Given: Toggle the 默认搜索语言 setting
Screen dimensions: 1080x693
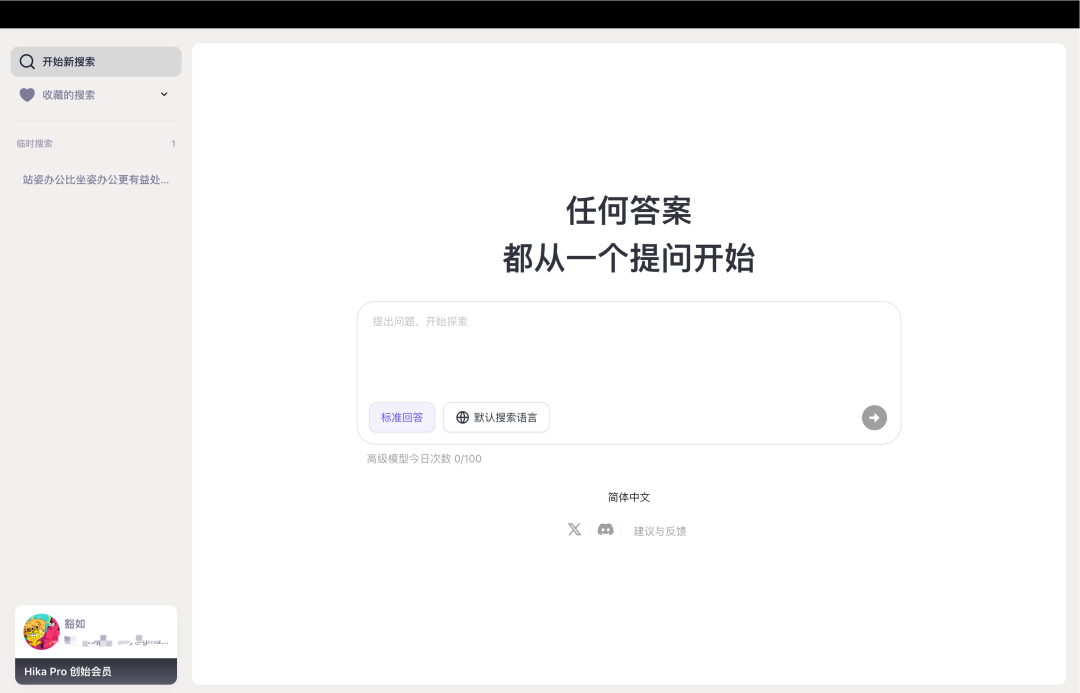Looking at the screenshot, I should click(496, 417).
